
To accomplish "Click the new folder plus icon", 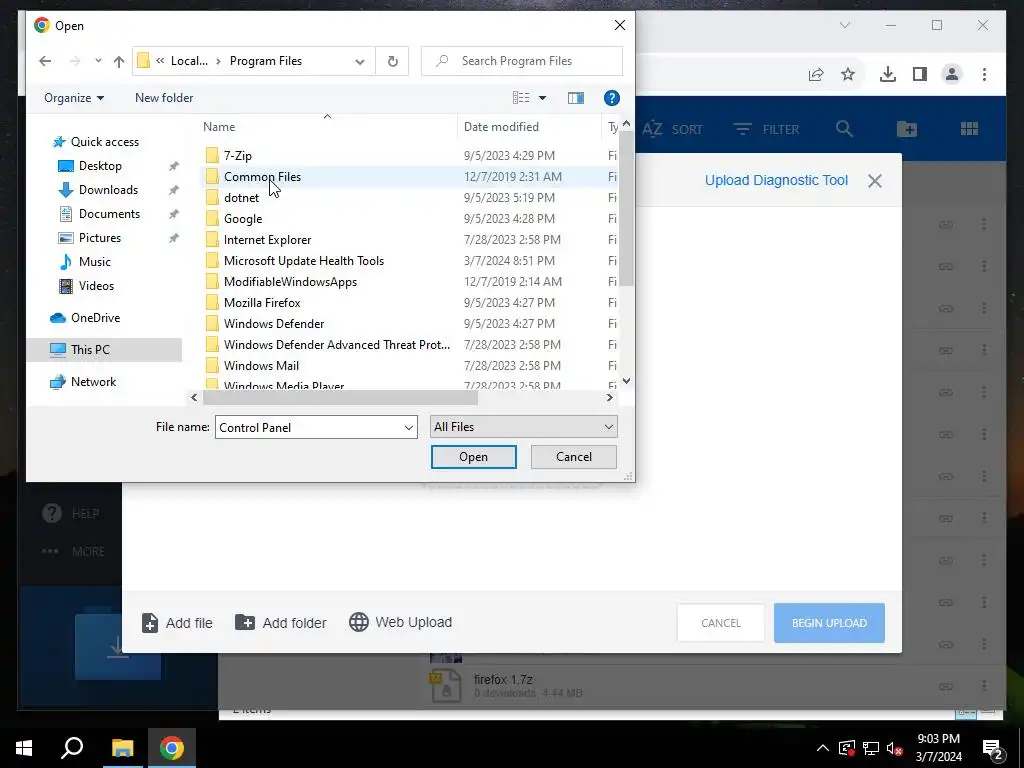I will pyautogui.click(x=906, y=129).
